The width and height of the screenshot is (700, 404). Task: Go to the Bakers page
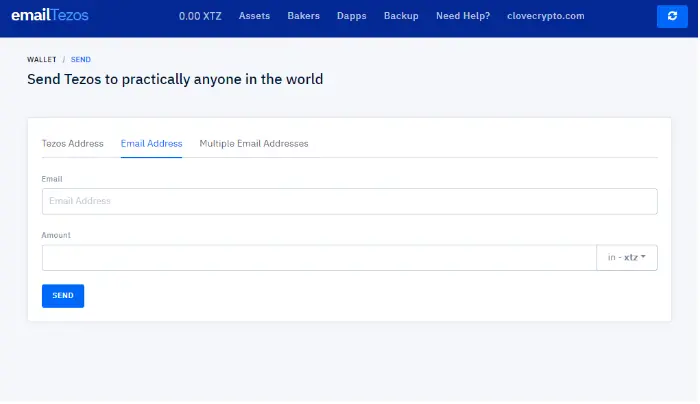pos(304,16)
